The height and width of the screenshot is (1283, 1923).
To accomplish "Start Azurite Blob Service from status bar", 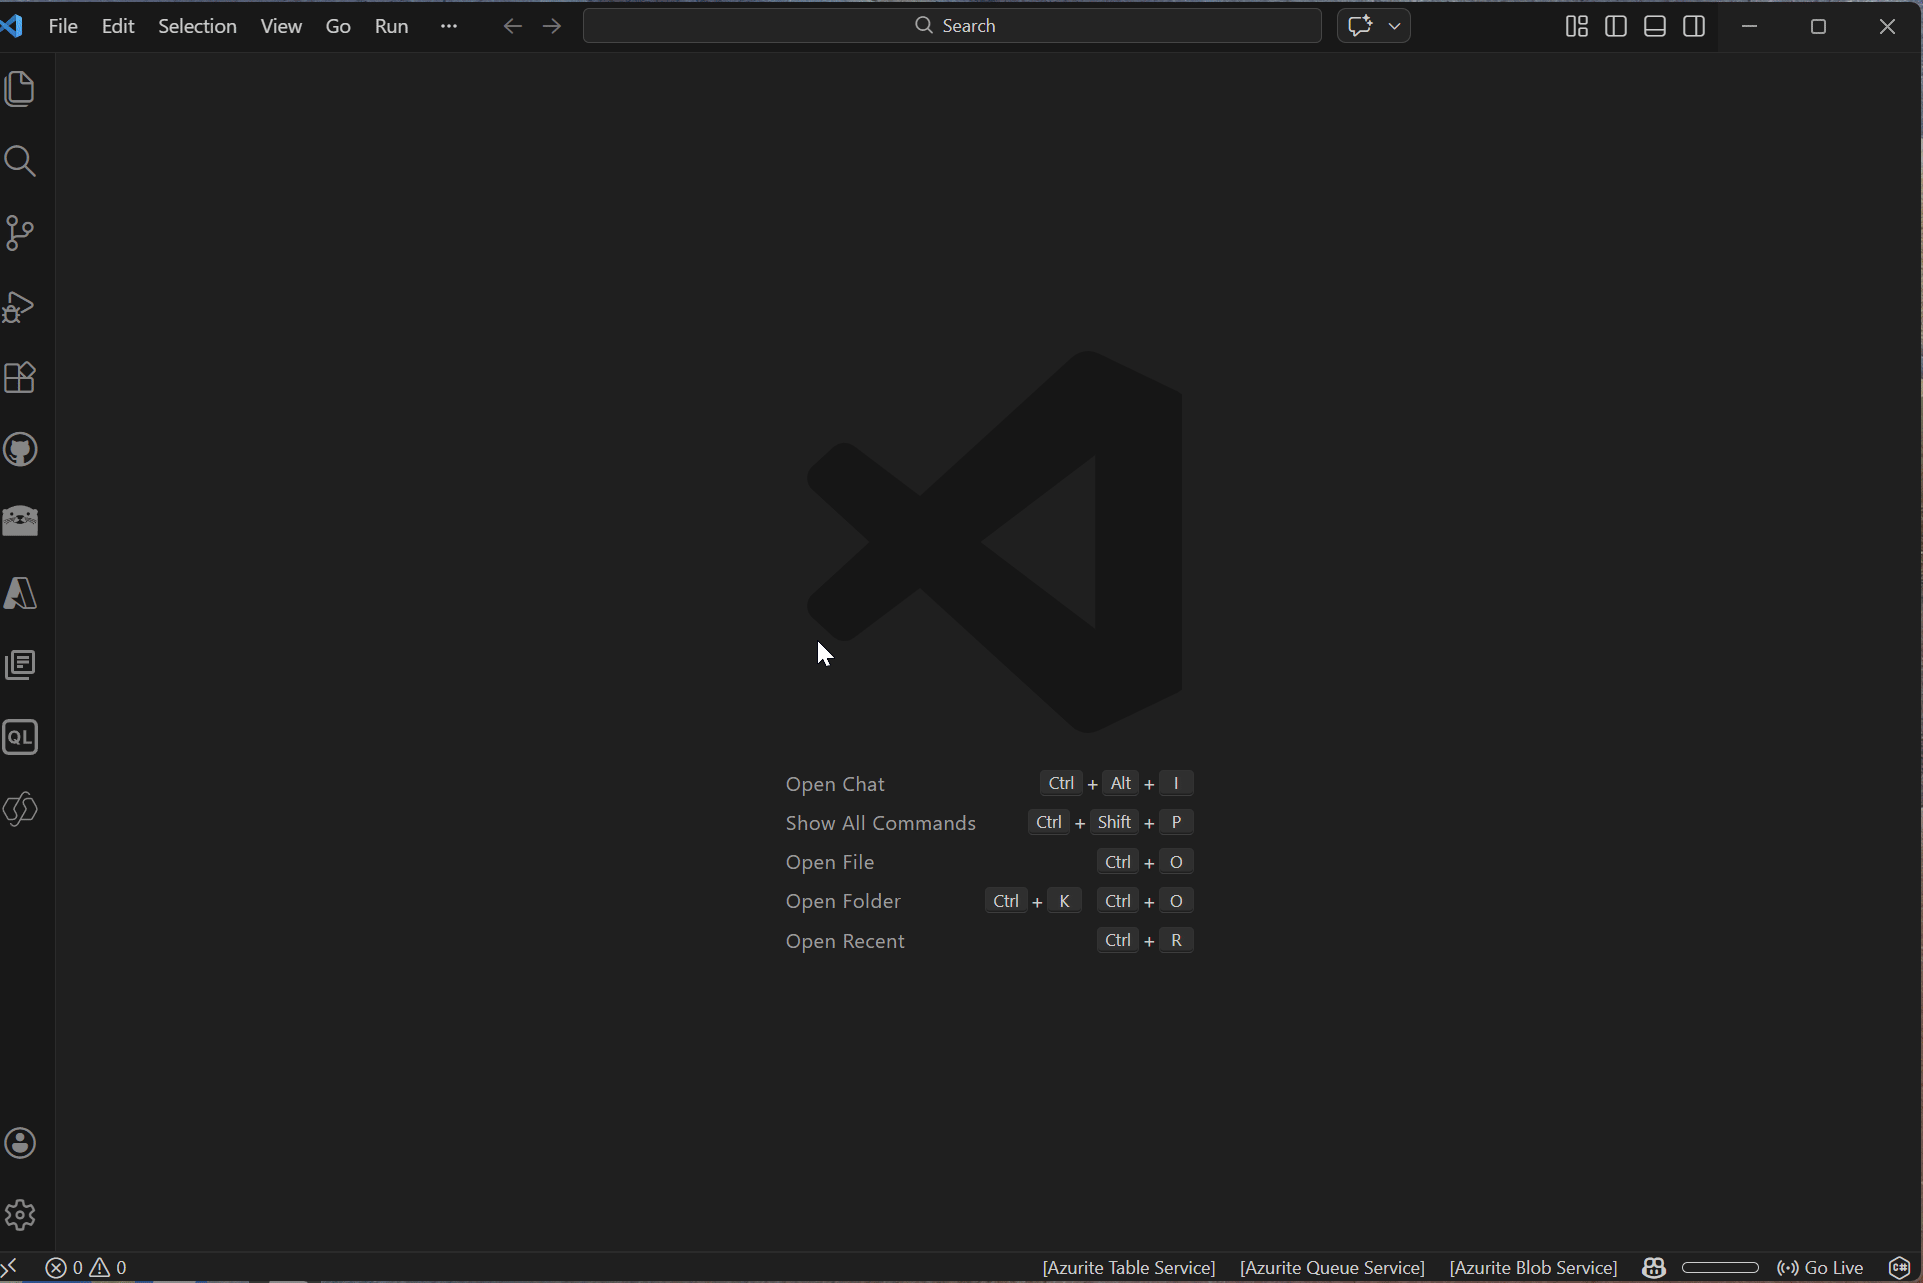I will pos(1532,1267).
